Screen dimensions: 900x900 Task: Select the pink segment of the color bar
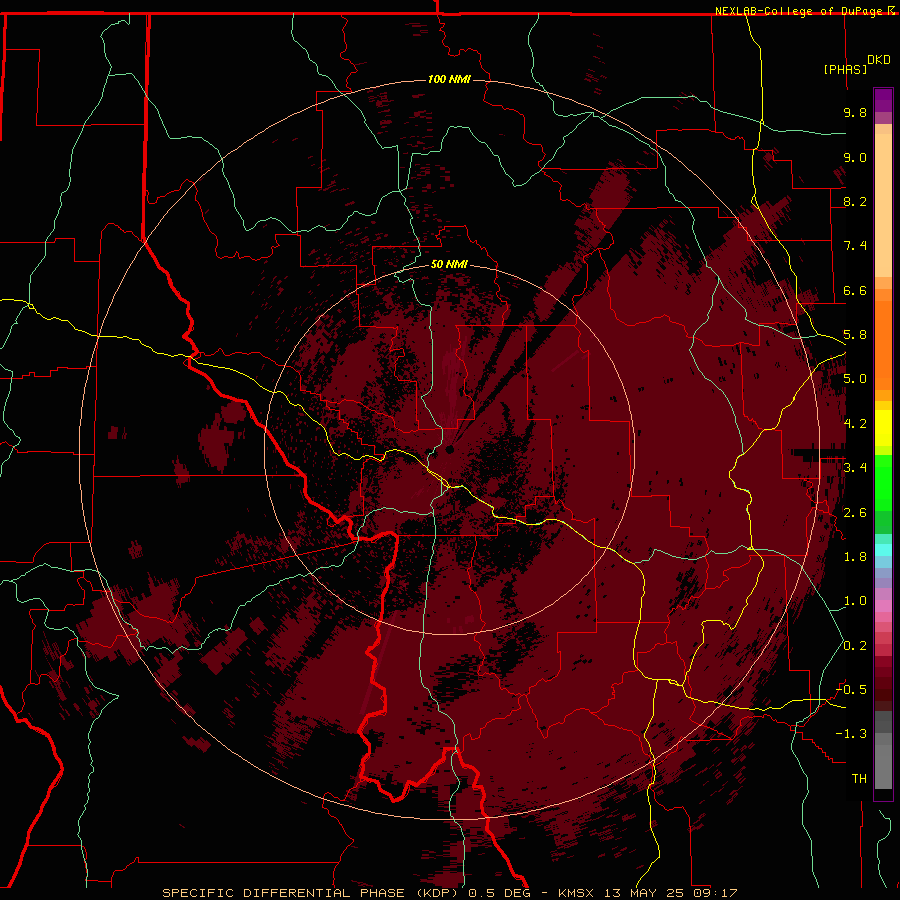883,606
